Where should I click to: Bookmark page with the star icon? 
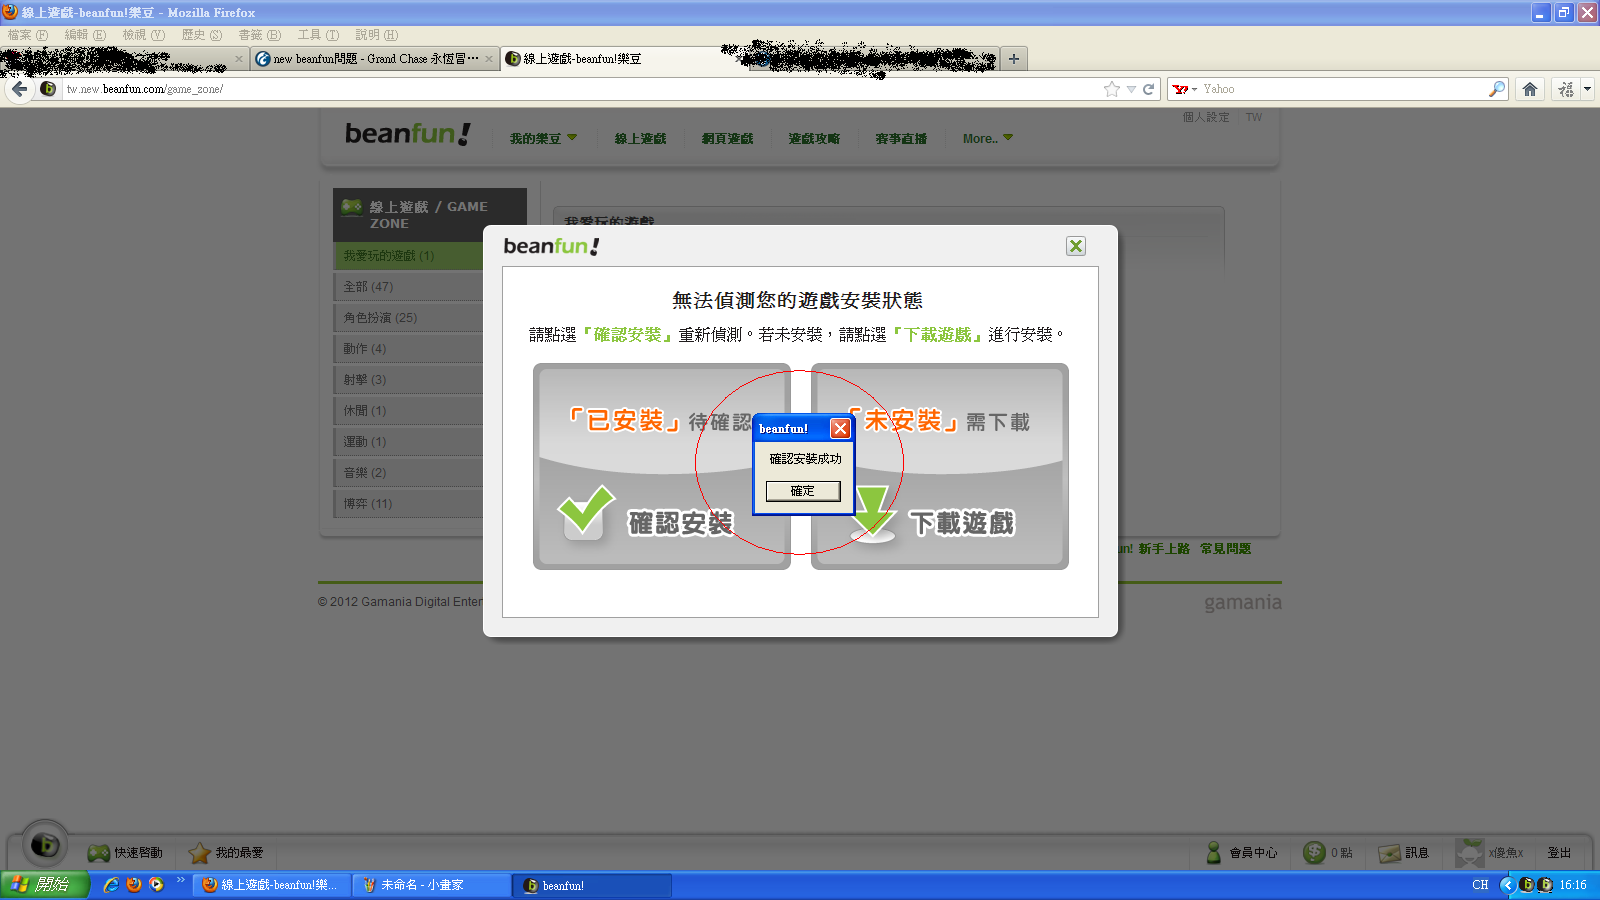coord(1112,89)
